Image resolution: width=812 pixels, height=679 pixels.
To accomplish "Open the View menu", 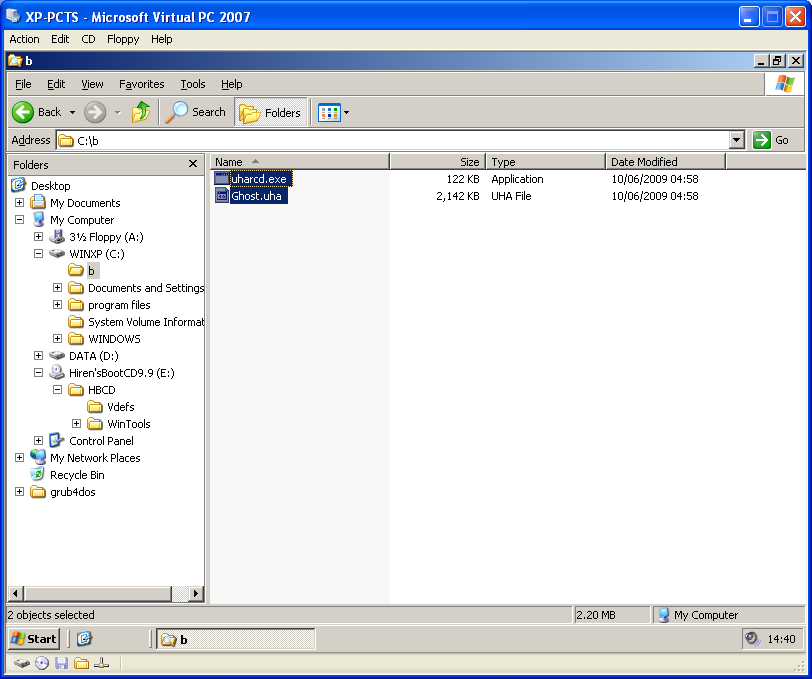I will [x=92, y=84].
